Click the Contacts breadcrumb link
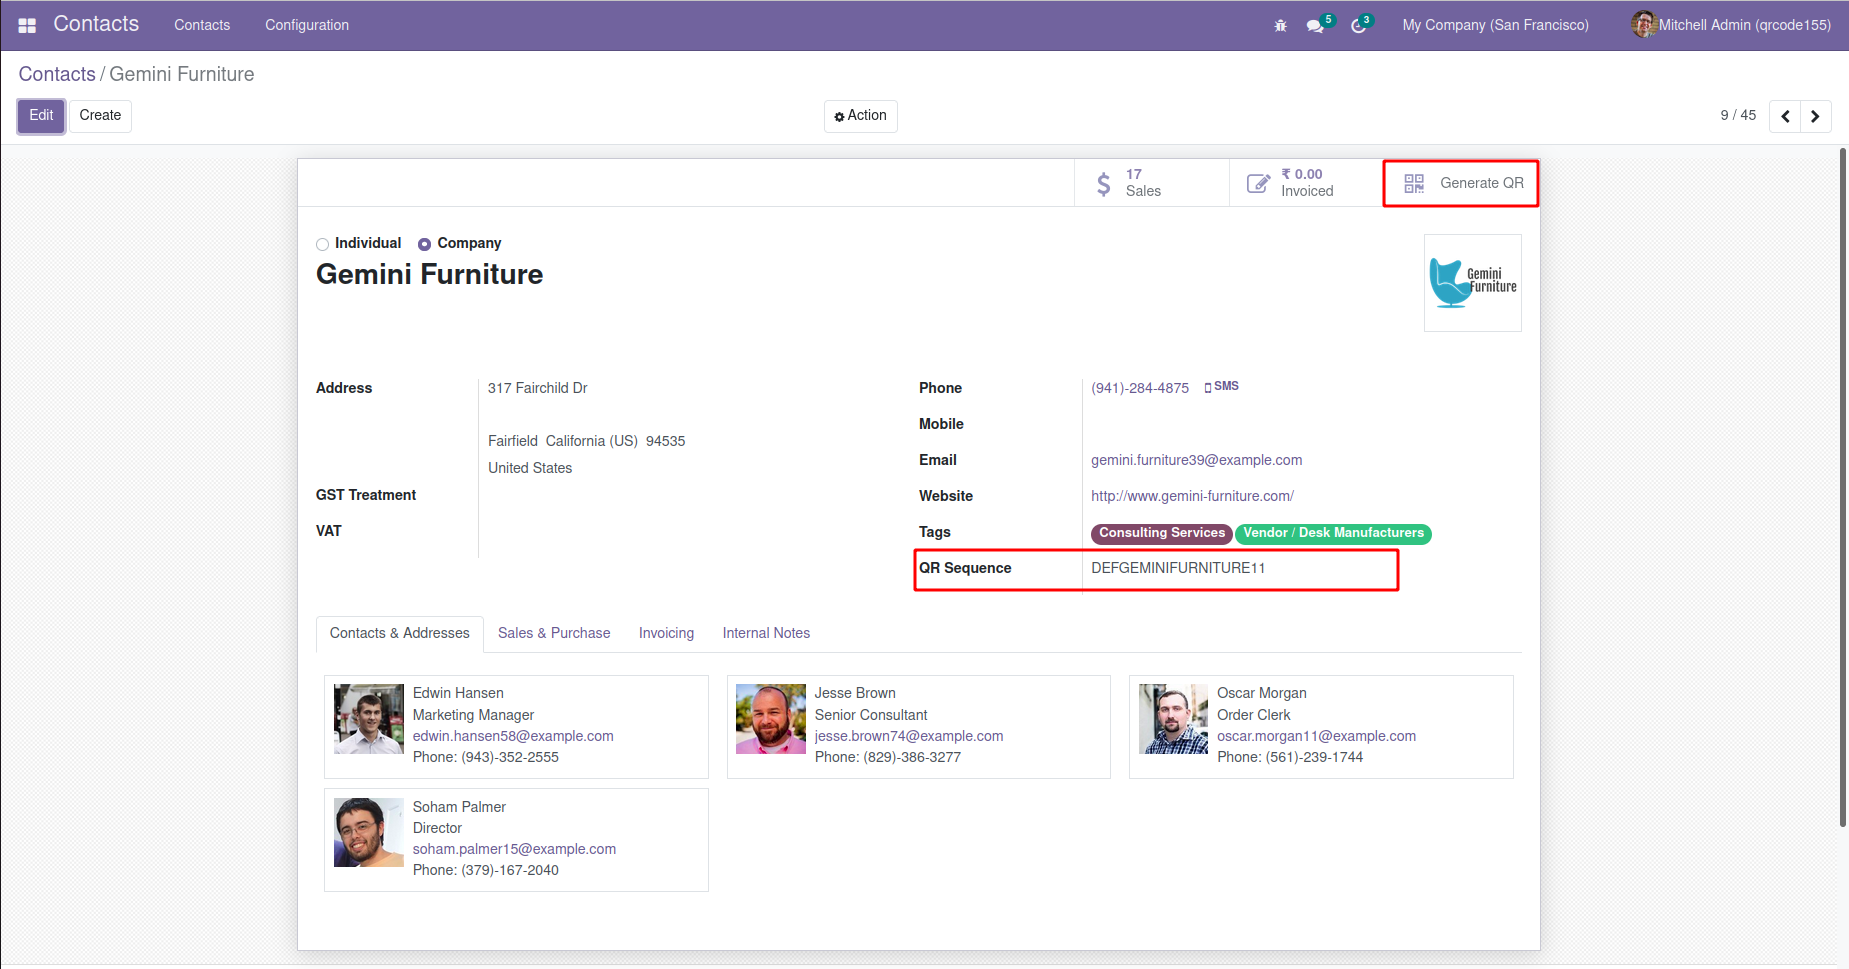This screenshot has height=969, width=1849. [57, 74]
